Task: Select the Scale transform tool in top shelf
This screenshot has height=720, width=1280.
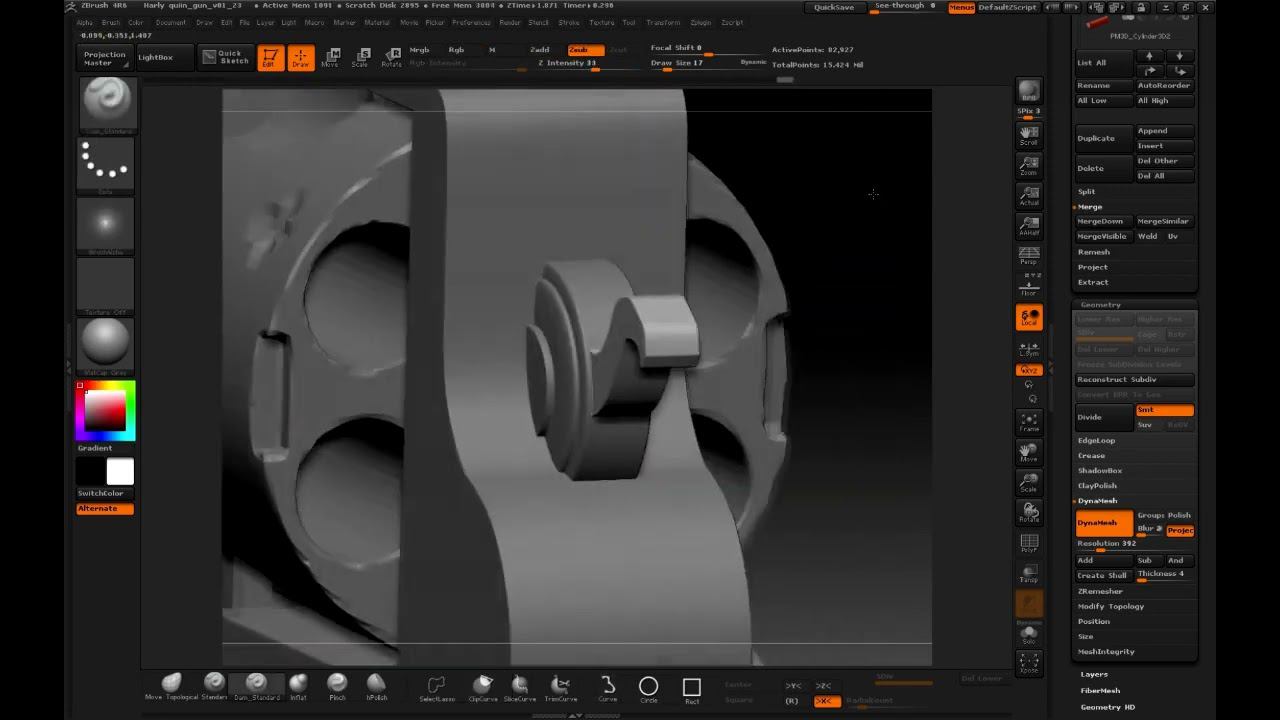Action: (x=360, y=58)
